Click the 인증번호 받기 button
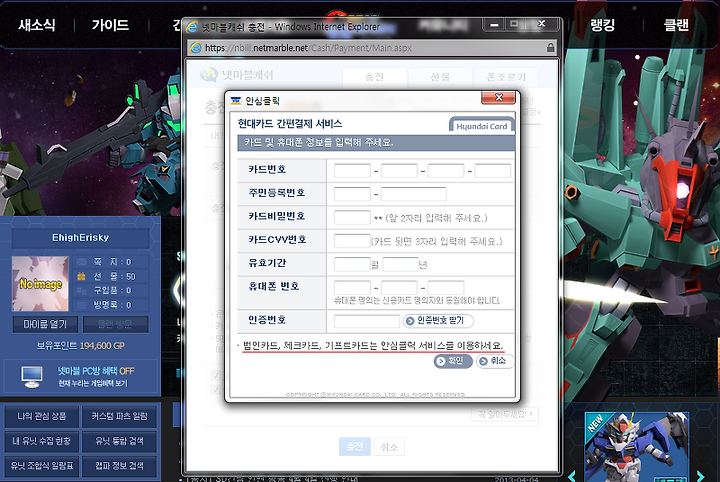Screen dimensions: 720x482 pos(438,320)
